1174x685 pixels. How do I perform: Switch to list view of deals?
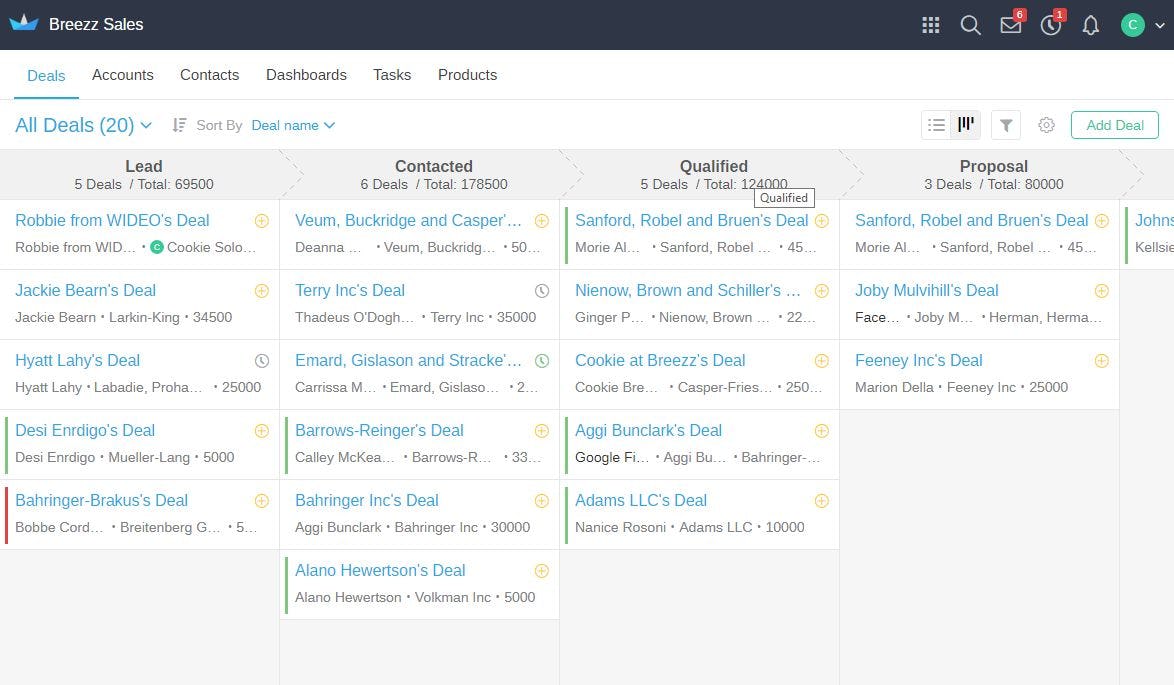coord(936,124)
